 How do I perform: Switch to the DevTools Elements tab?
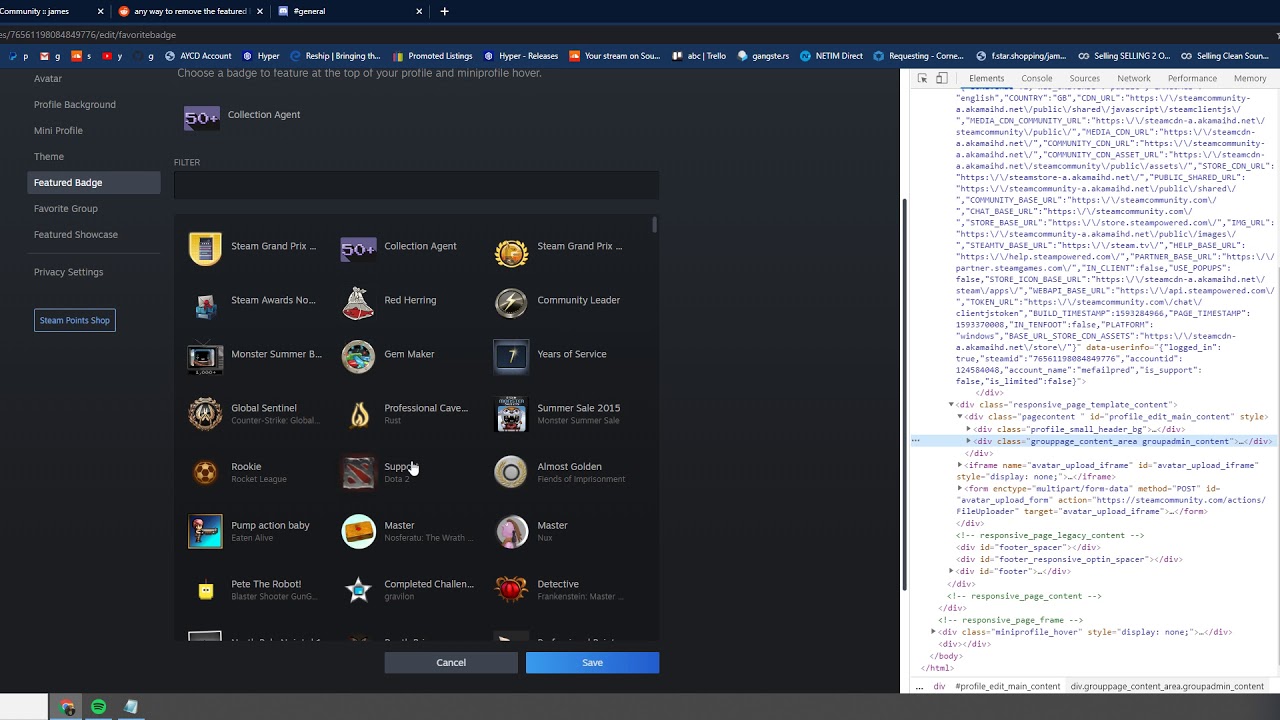tap(986, 78)
